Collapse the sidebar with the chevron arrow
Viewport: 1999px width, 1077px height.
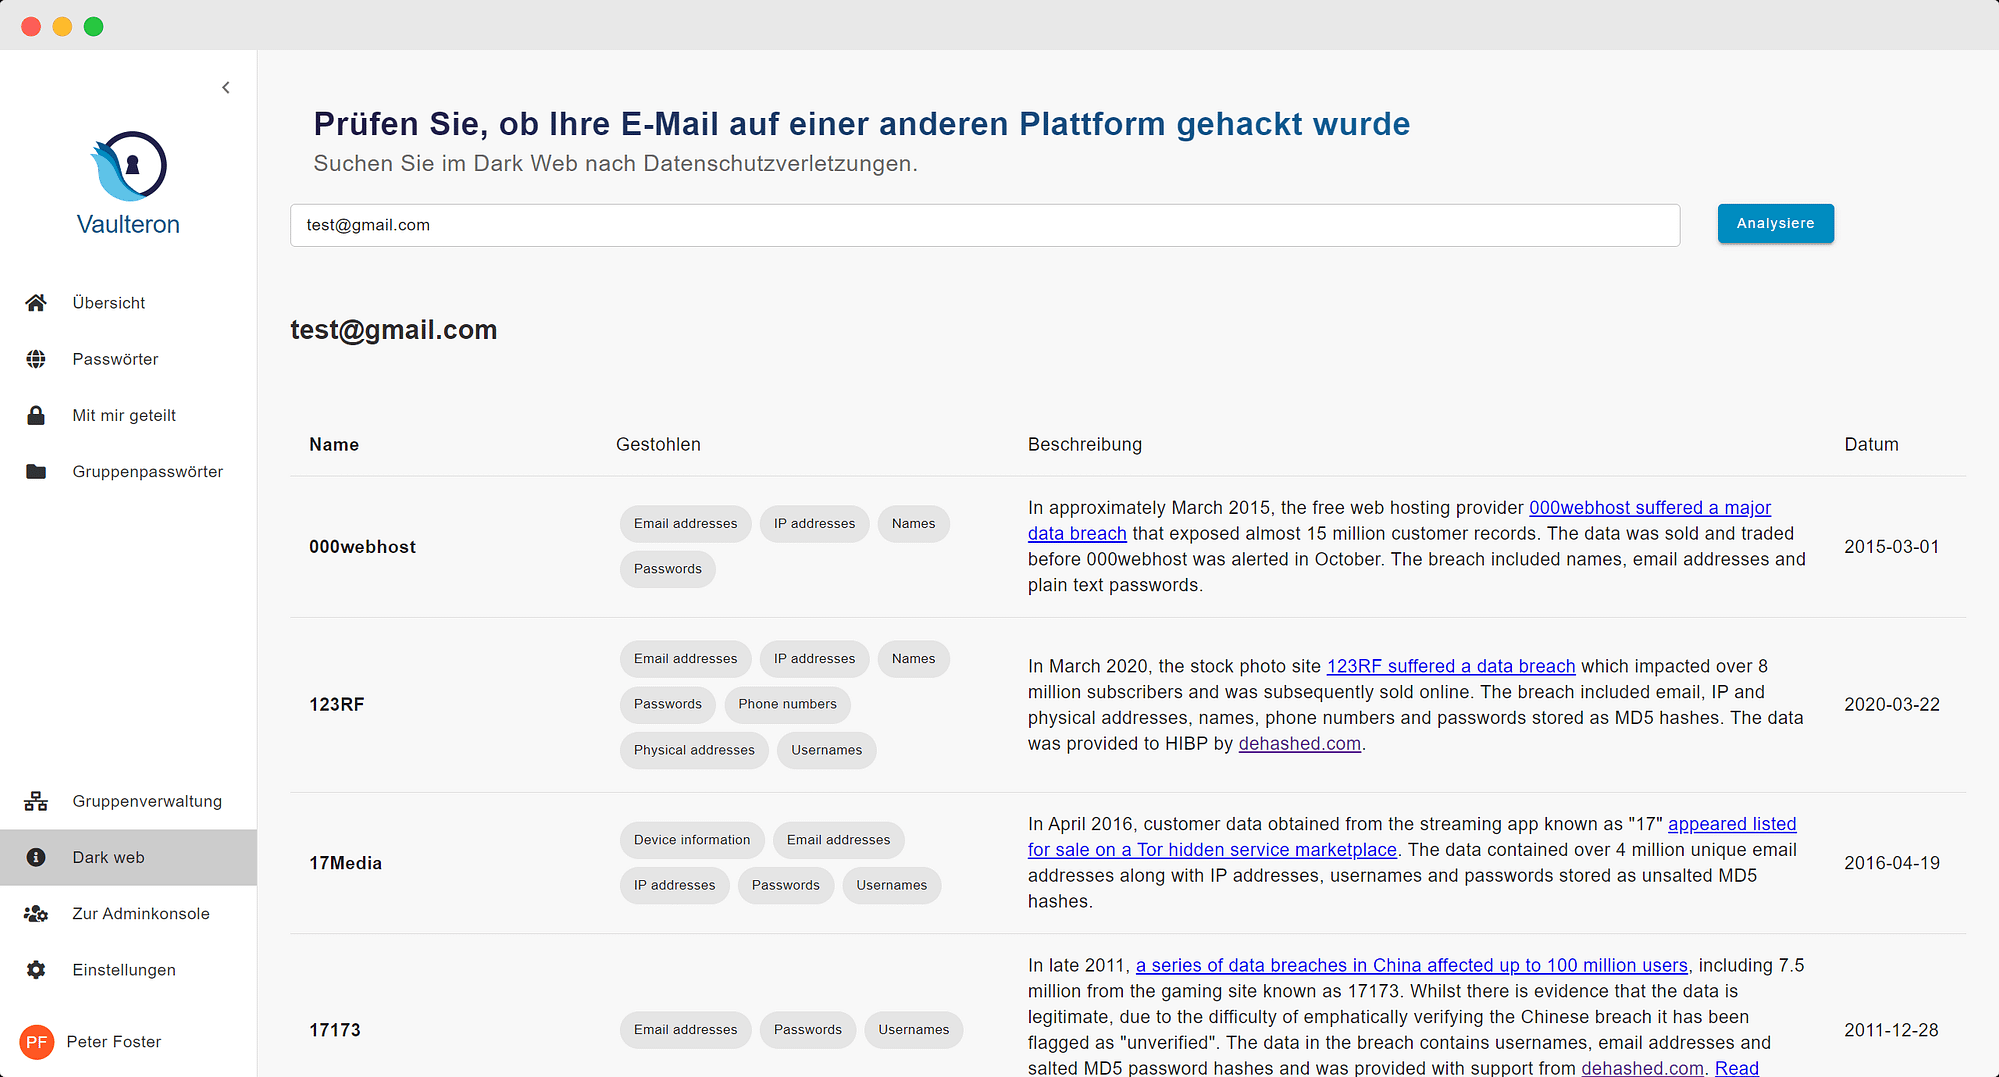coord(226,88)
